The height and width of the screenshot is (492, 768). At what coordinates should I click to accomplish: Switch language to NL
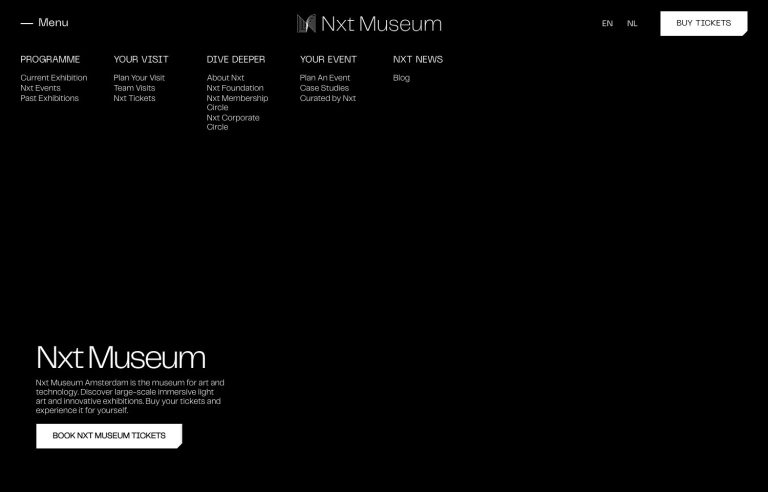(x=632, y=24)
